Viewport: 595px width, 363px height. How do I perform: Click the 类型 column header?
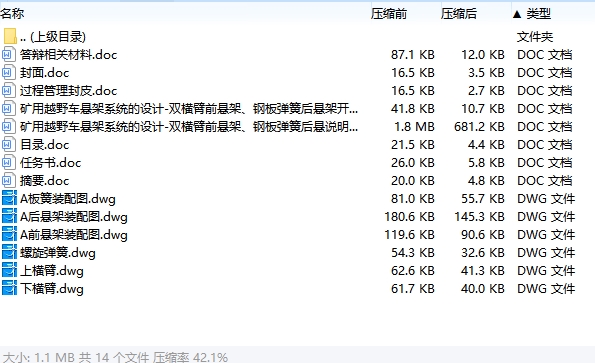(x=538, y=14)
